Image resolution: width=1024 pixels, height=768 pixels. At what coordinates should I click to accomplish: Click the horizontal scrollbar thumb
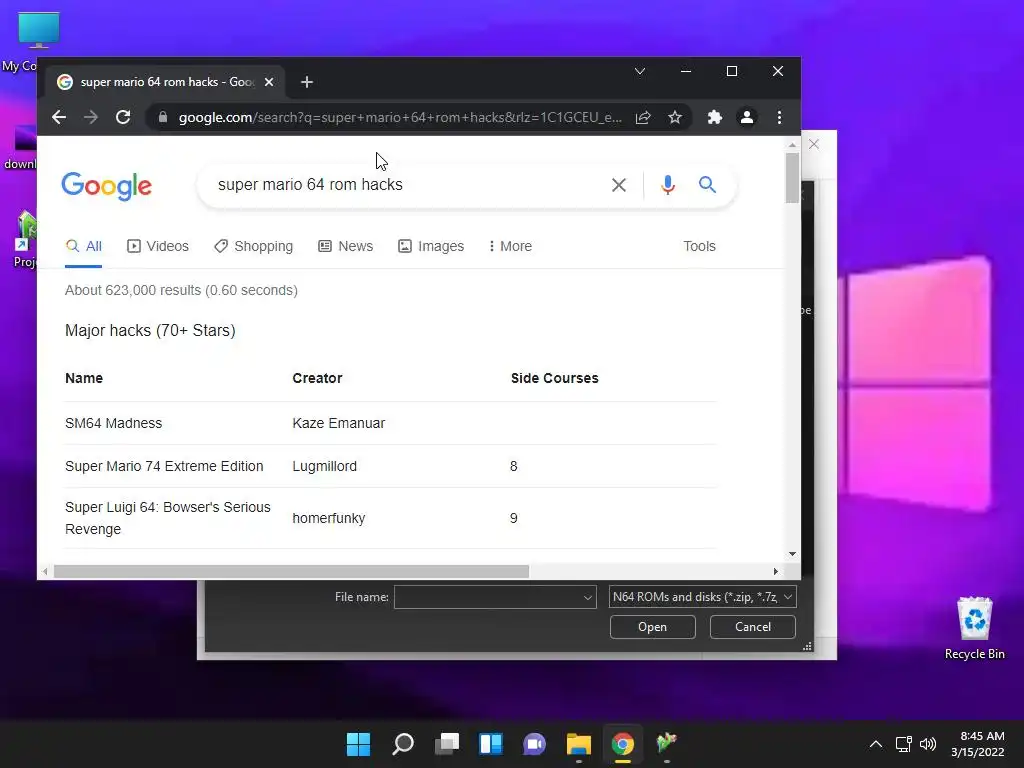[x=291, y=571]
